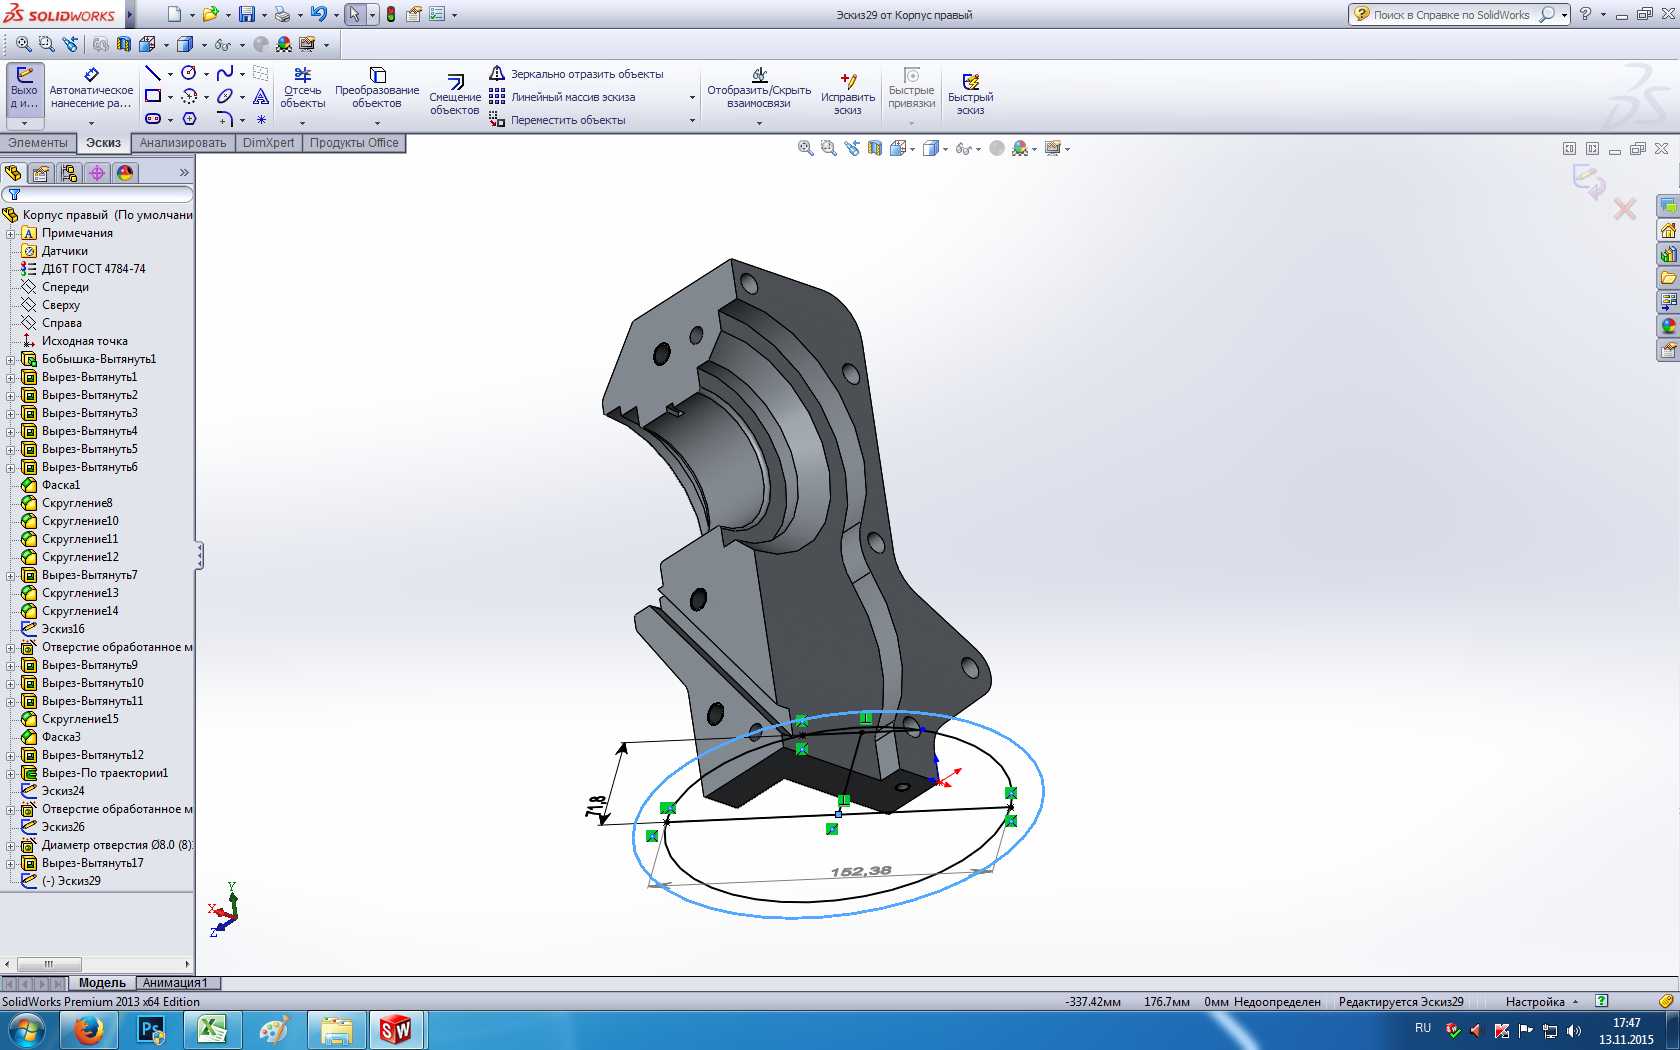Expand the Вырез-Вытянуть7 feature node
The height and width of the screenshot is (1050, 1680).
[x=11, y=576]
